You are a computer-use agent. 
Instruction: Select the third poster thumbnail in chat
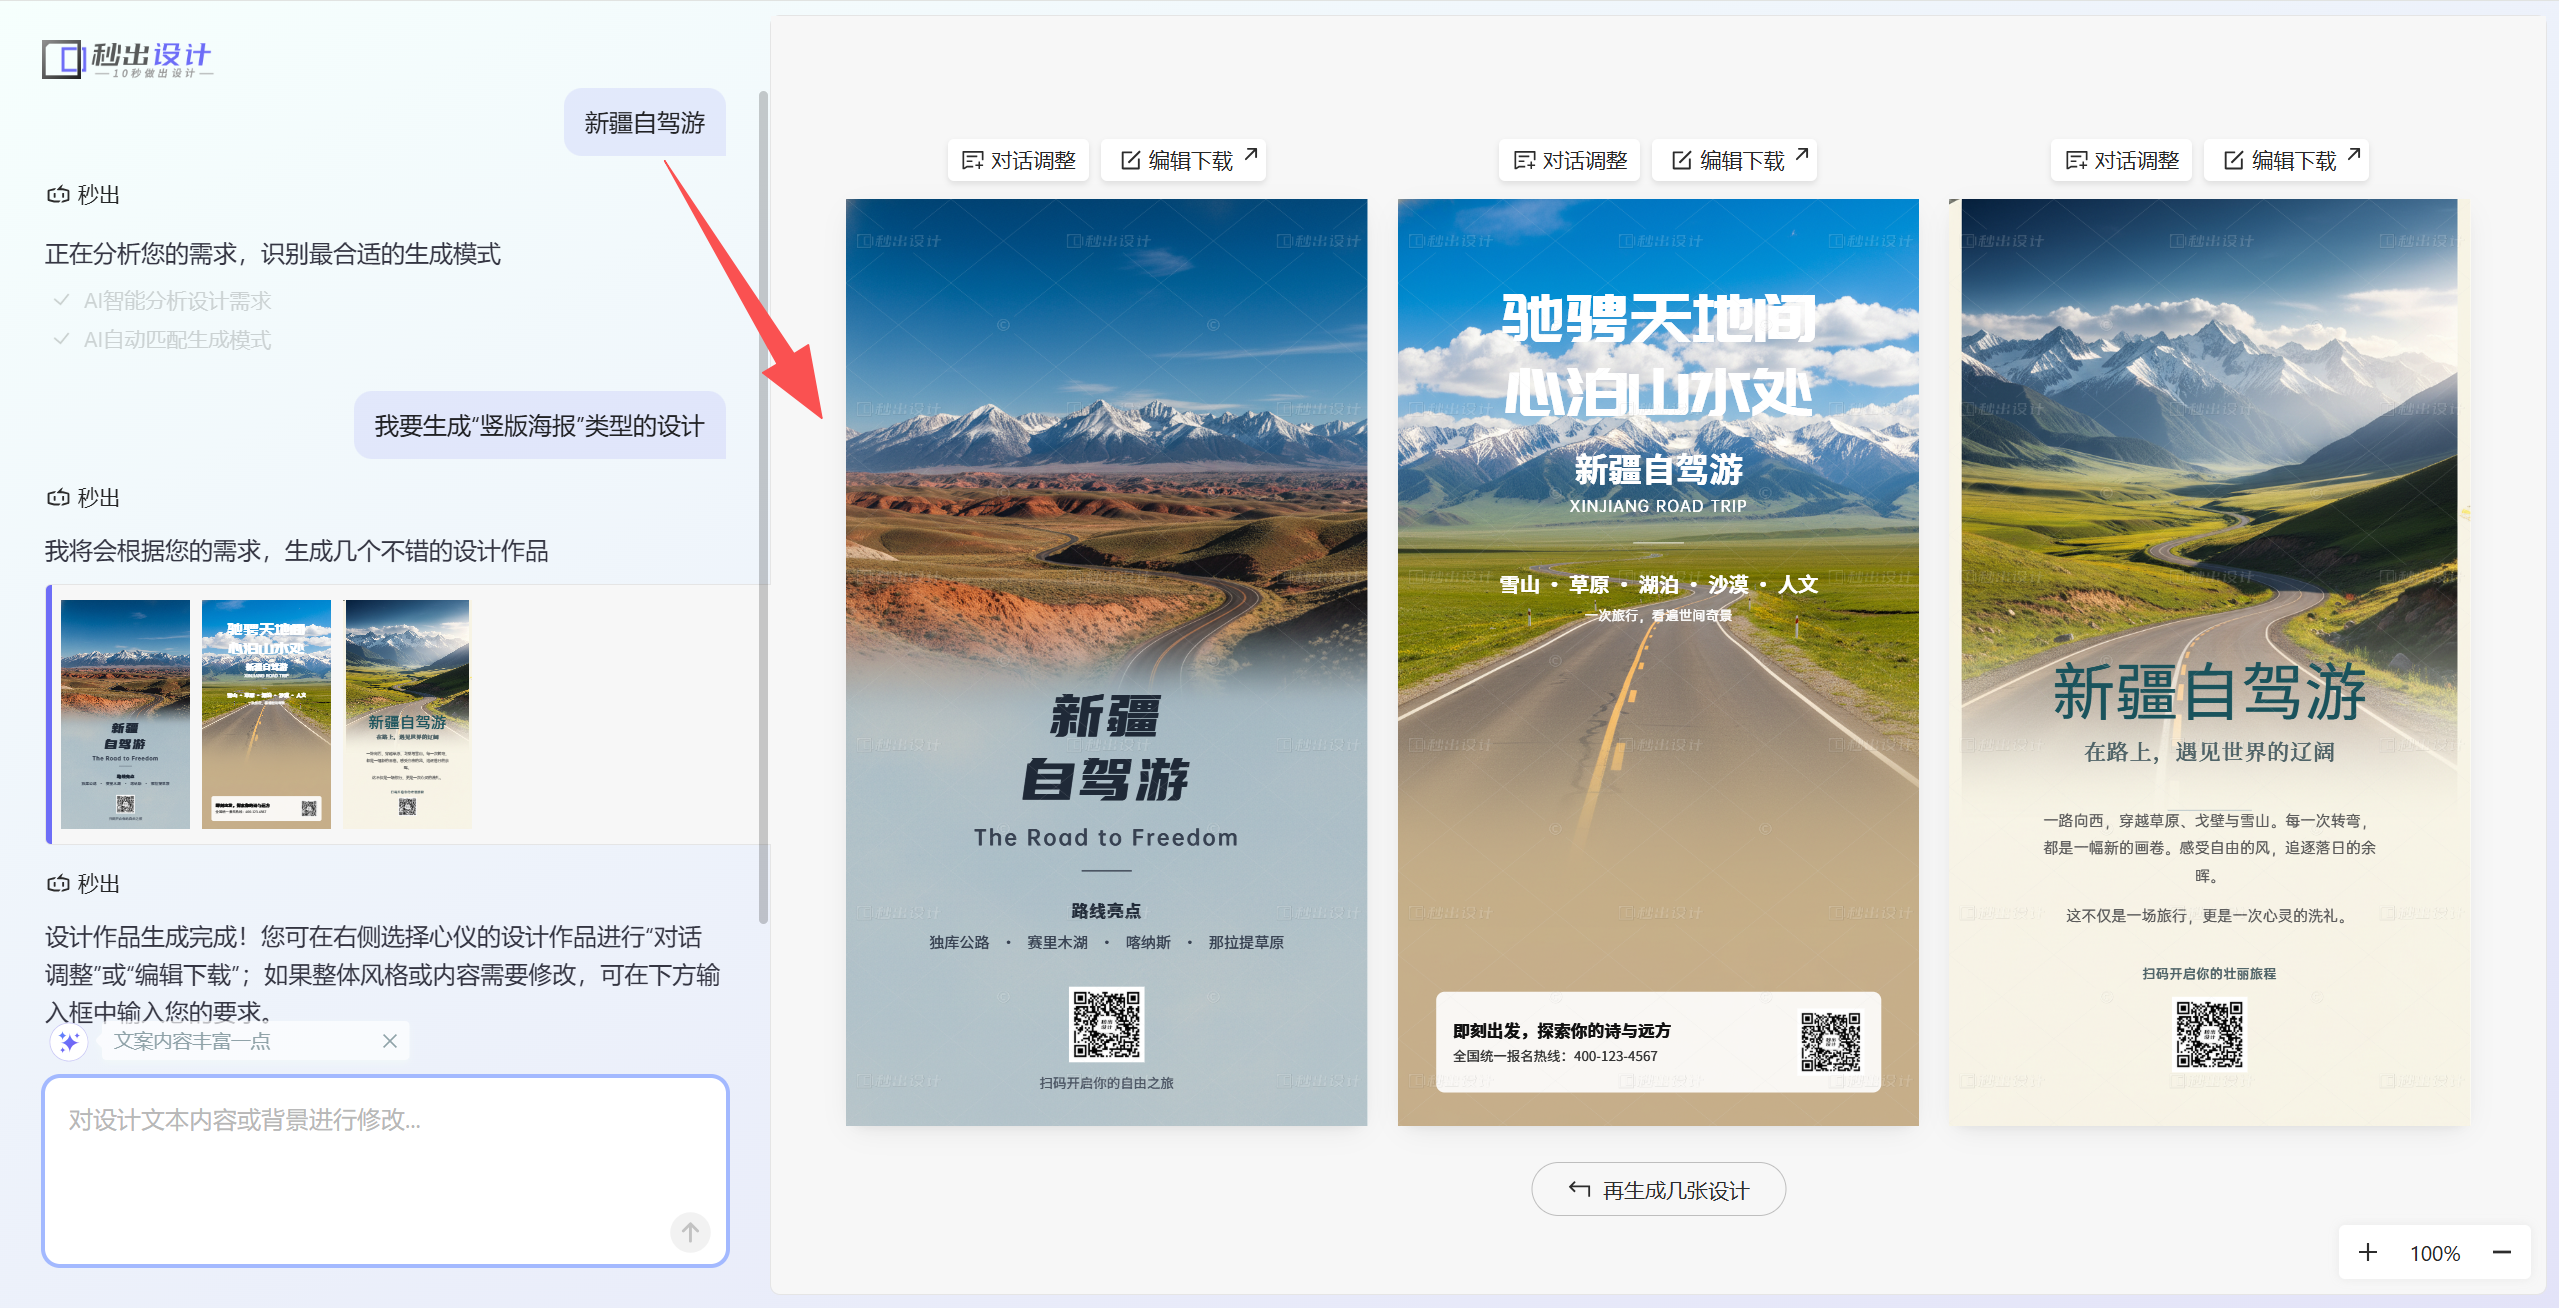pyautogui.click(x=407, y=714)
